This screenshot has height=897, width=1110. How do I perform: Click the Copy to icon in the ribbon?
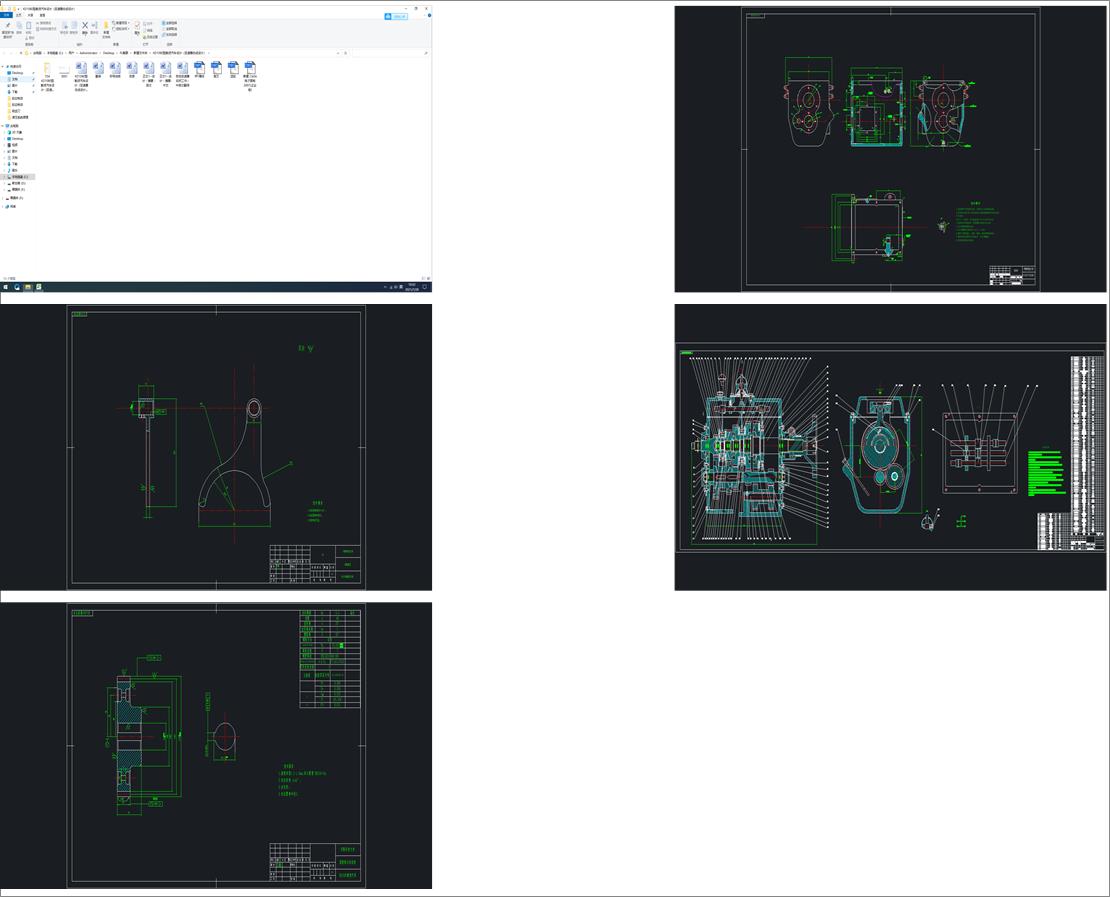coord(74,25)
